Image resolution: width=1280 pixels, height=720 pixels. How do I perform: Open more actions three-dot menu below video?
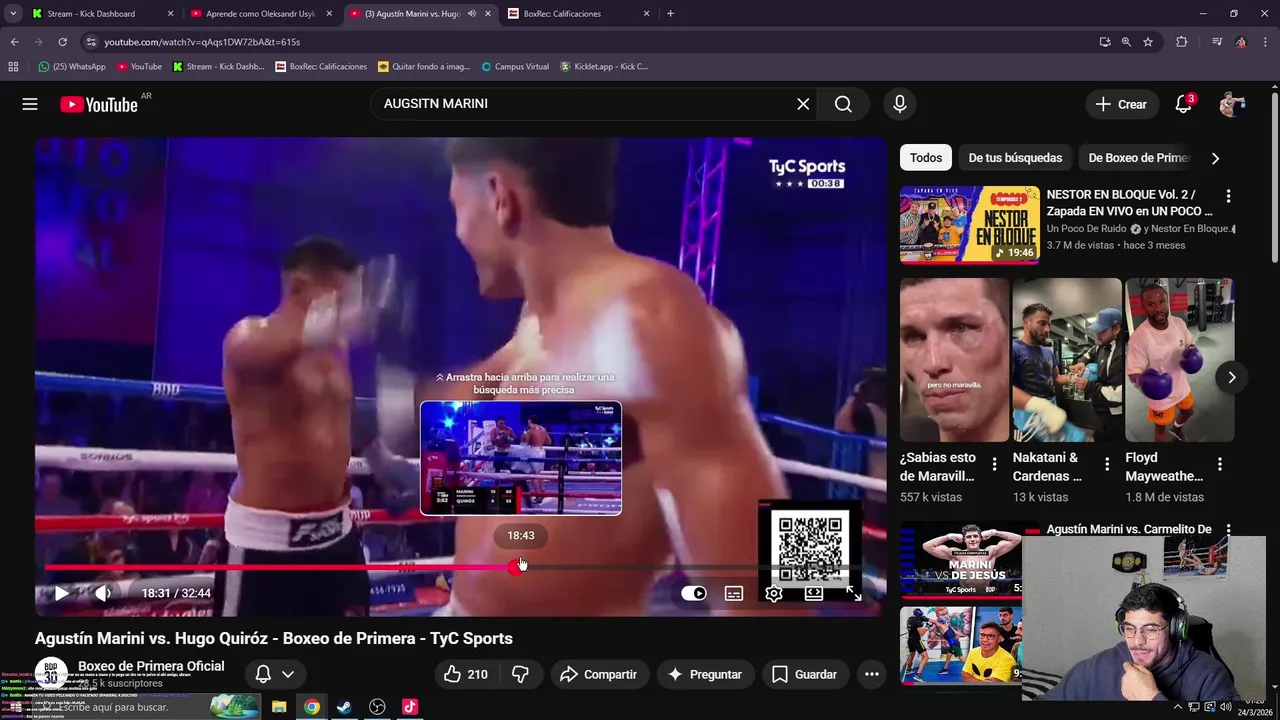tap(872, 674)
